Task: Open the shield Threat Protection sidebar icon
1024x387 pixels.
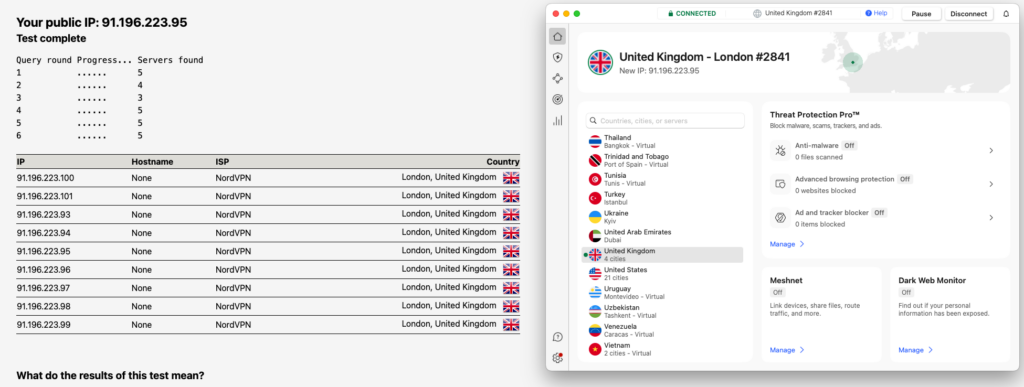Action: point(557,57)
